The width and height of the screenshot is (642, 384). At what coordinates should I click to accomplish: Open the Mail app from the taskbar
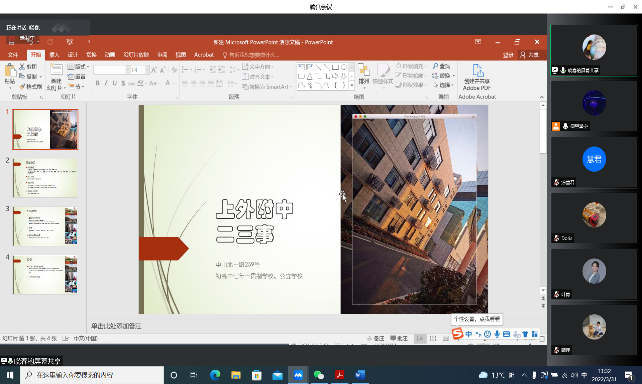[278, 375]
